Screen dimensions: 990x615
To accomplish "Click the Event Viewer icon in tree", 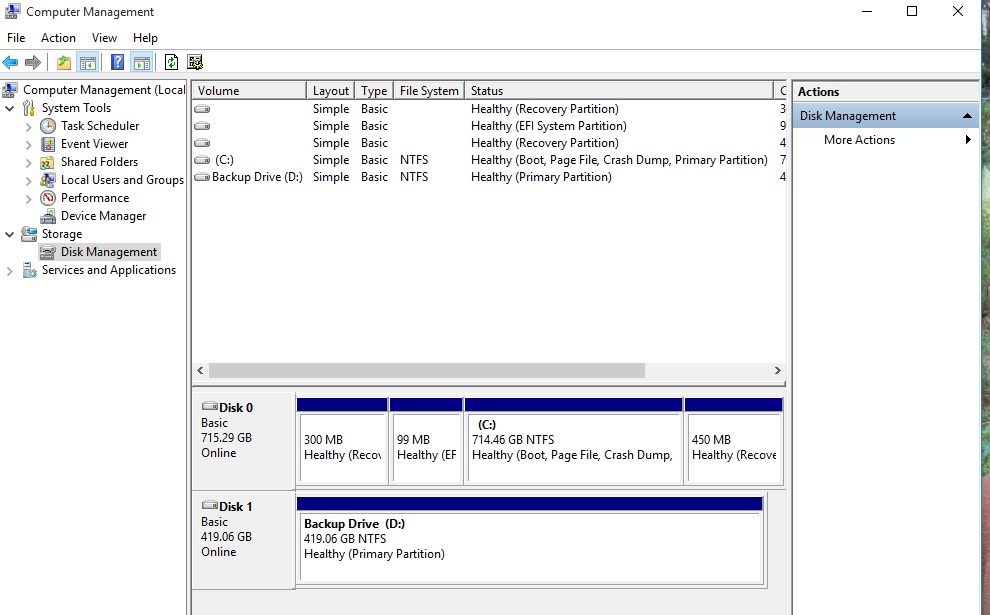I will click(48, 144).
